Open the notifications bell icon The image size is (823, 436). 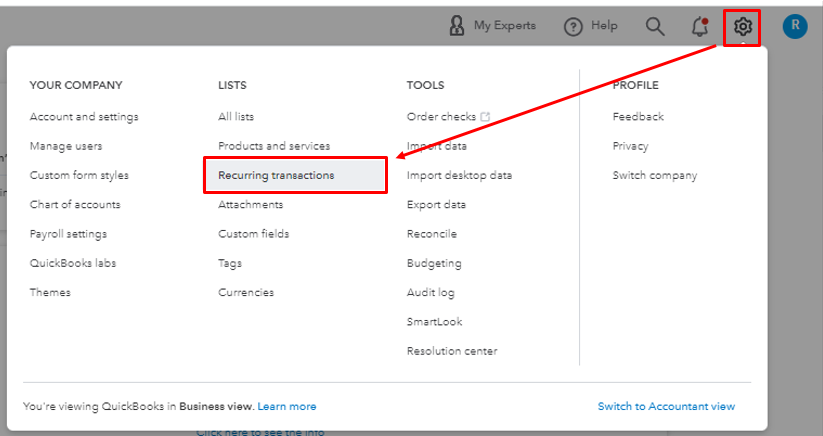pos(700,27)
